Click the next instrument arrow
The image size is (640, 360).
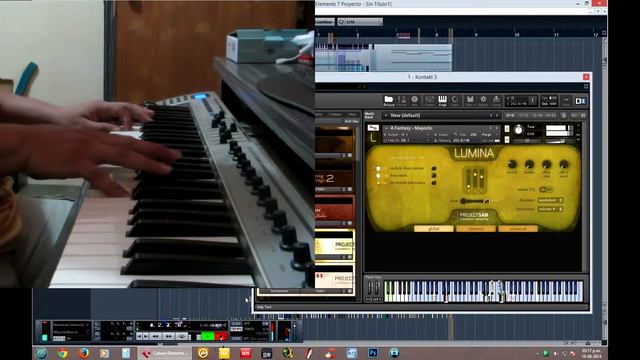pyautogui.click(x=497, y=128)
